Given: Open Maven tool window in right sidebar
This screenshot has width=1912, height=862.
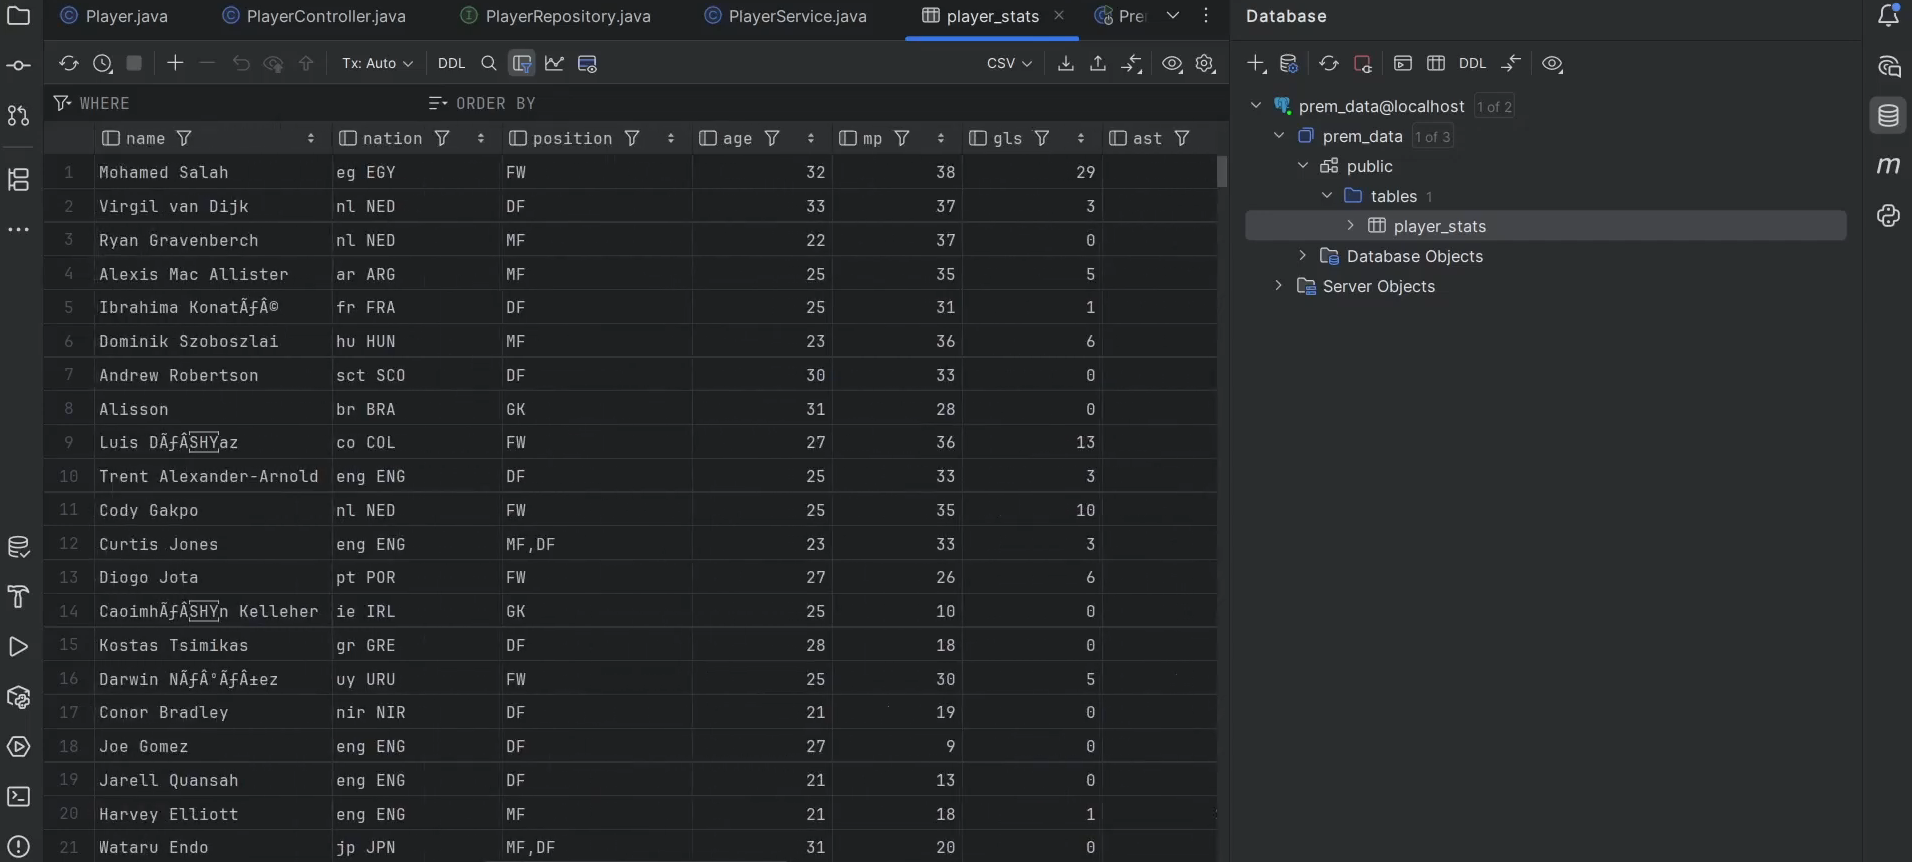Looking at the screenshot, I should click(x=1888, y=166).
